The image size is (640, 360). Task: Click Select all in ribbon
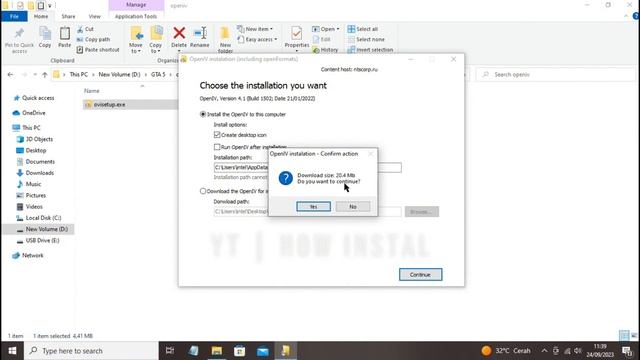coord(363,29)
